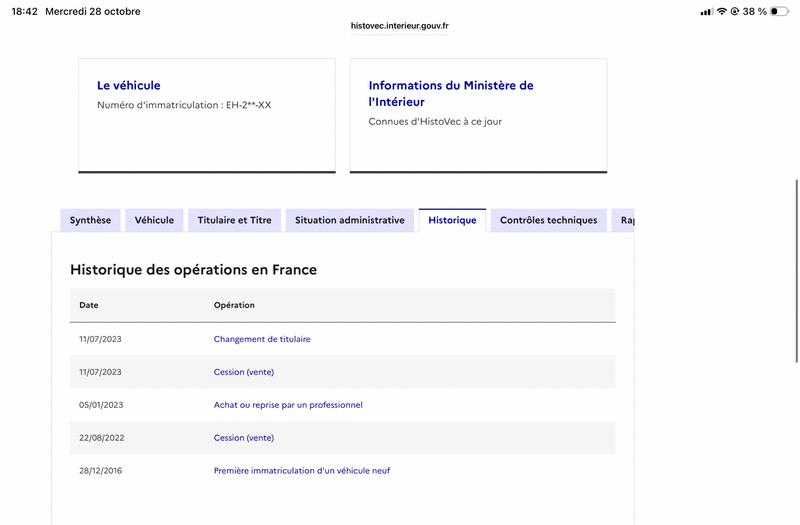Click the date 28/12/2016 cell
The height and width of the screenshot is (525, 800).
[x=101, y=470]
